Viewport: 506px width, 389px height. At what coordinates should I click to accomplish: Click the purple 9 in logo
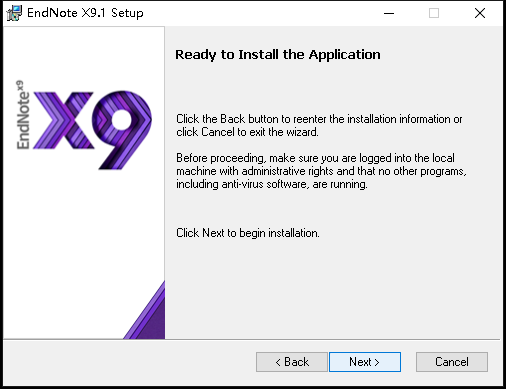pos(122,129)
